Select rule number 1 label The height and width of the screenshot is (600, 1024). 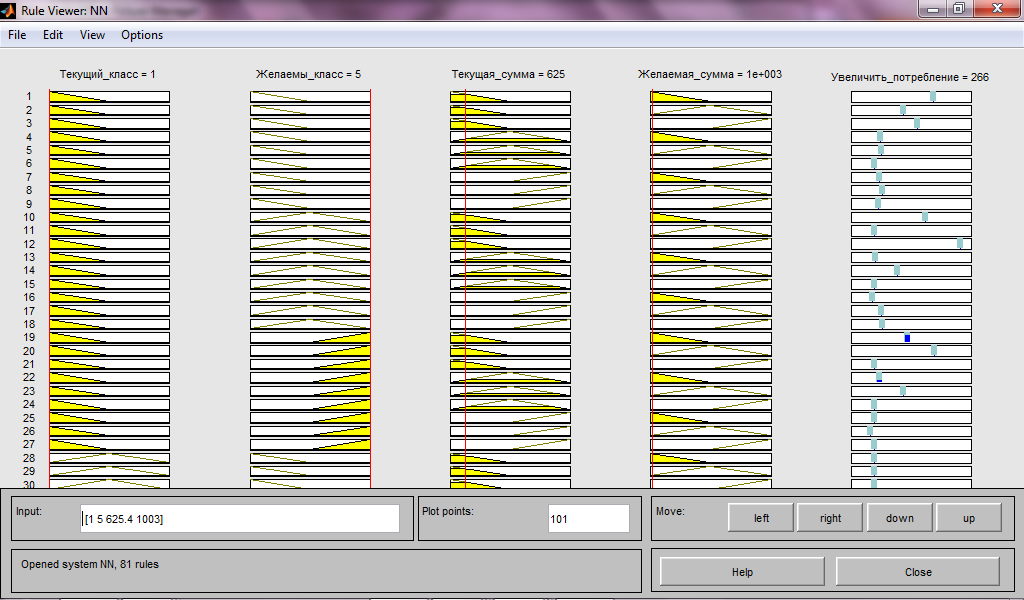tap(29, 97)
